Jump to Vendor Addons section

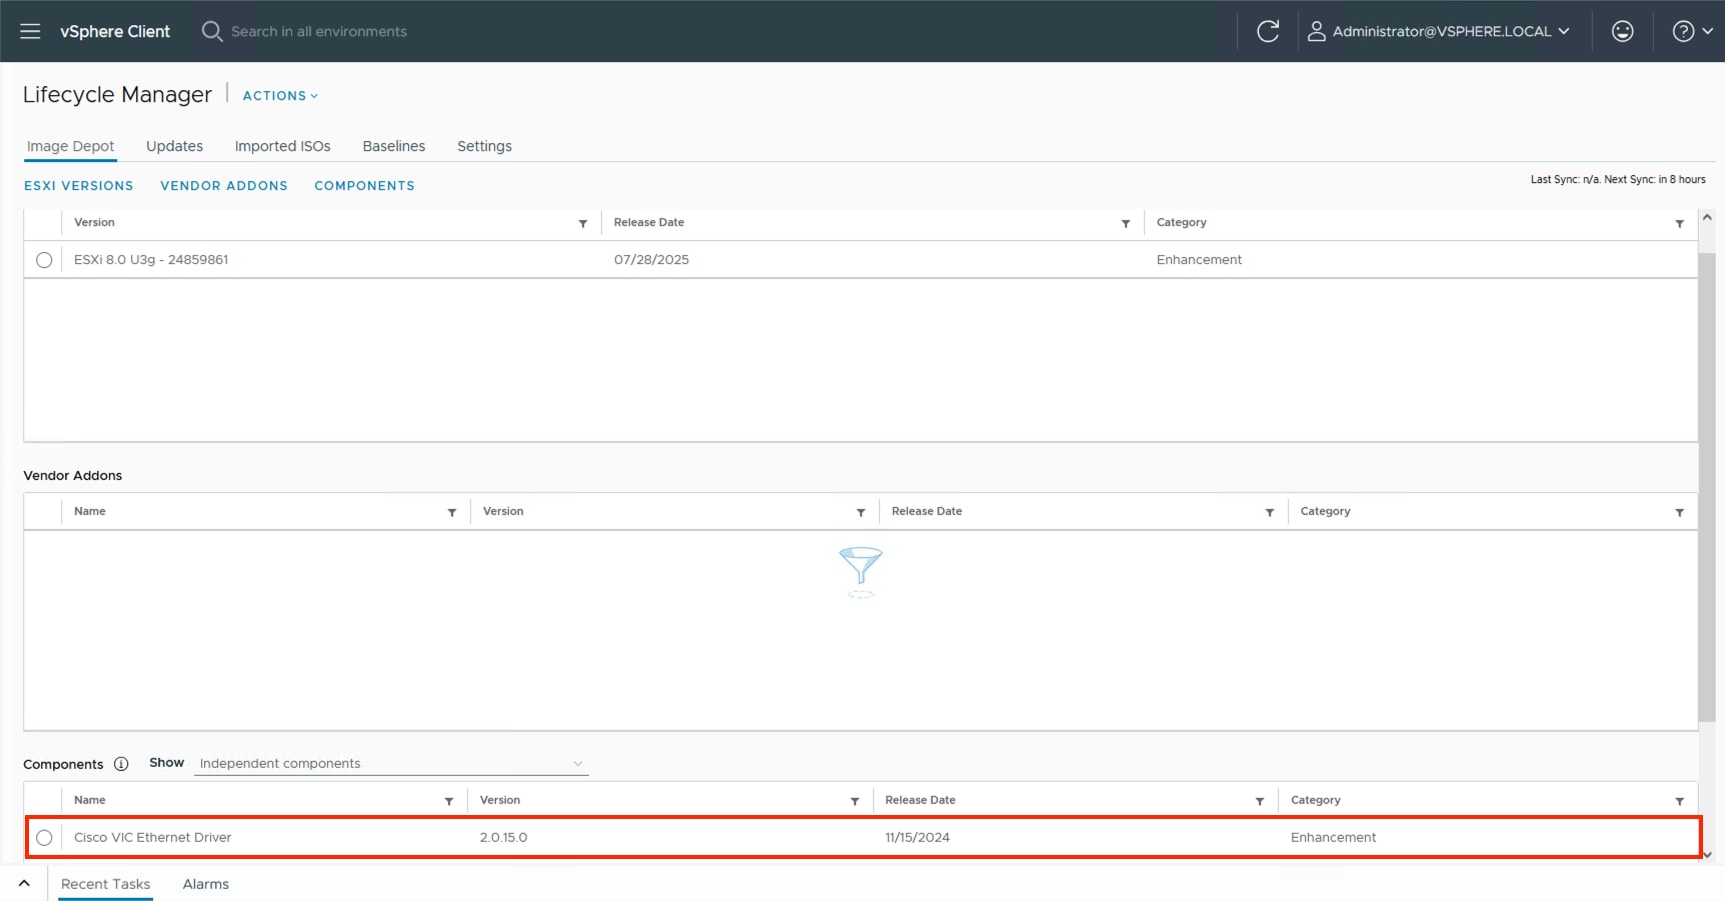224,186
